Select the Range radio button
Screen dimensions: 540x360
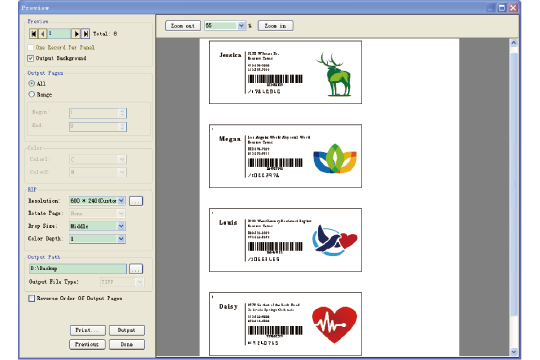tap(32, 94)
